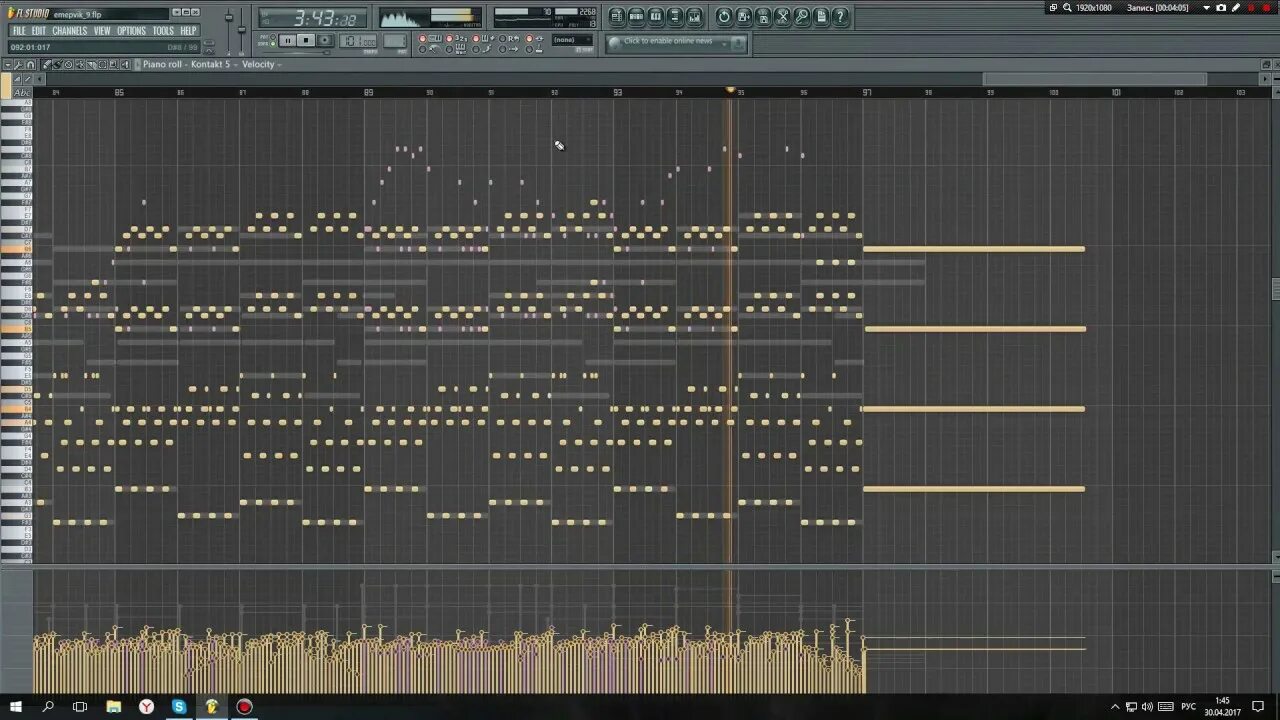This screenshot has height=720, width=1280.
Task: Click the tempo display field
Action: click(x=358, y=41)
